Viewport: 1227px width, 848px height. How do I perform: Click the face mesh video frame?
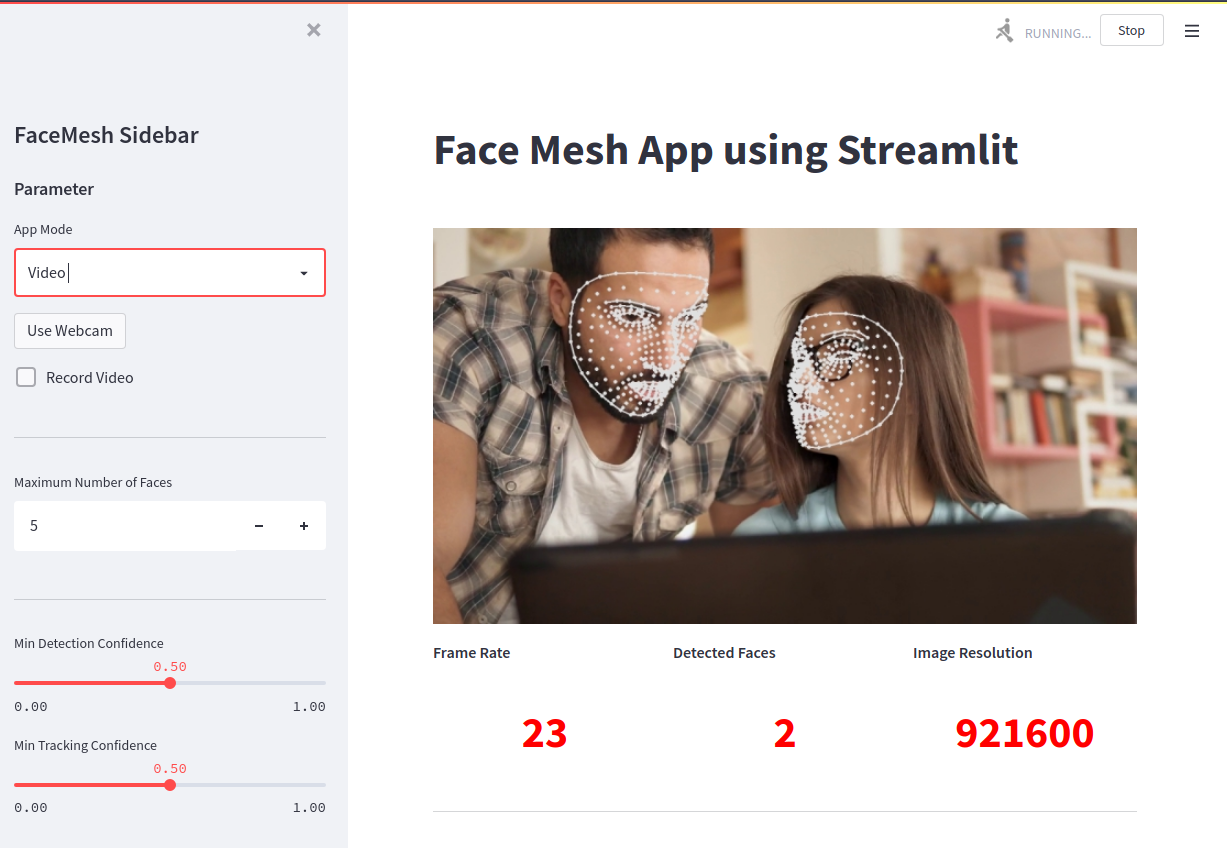click(785, 426)
